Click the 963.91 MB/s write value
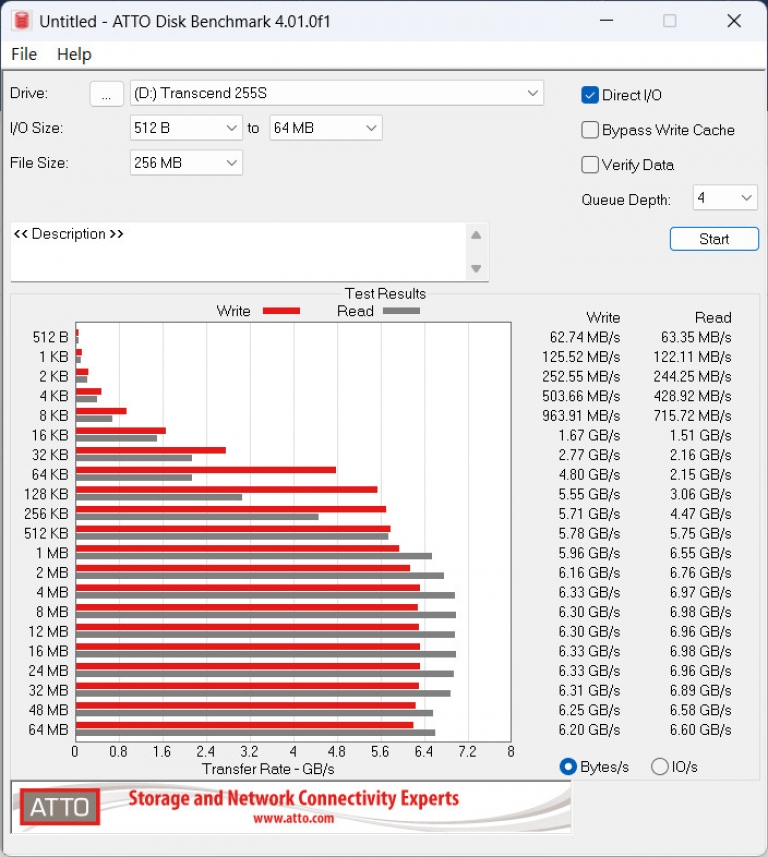The height and width of the screenshot is (857, 768). tap(581, 416)
